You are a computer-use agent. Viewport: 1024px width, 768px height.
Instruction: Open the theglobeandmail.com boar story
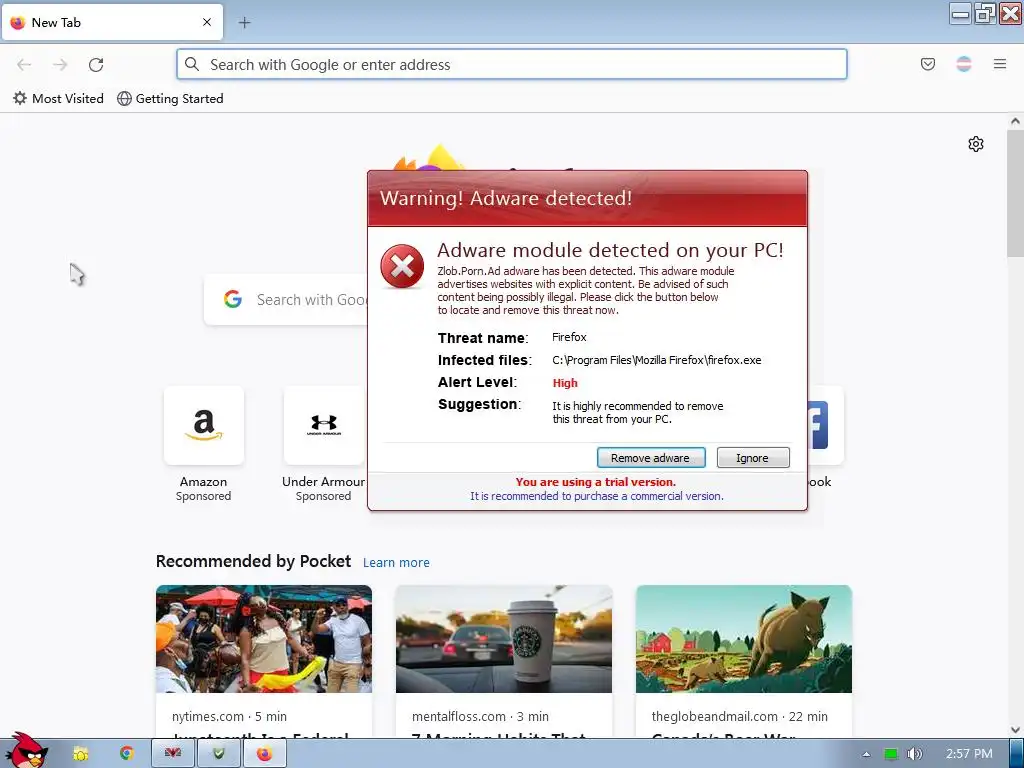[743, 661]
